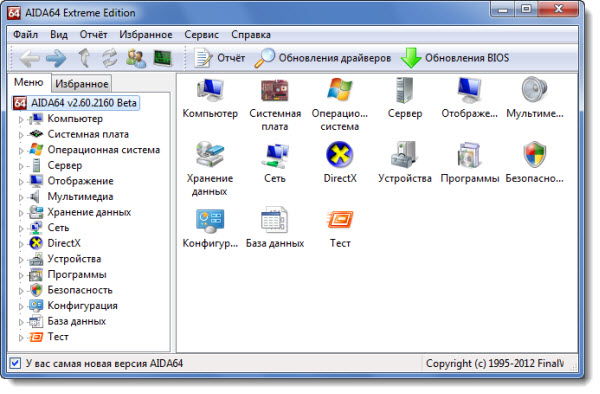The width and height of the screenshot is (600, 394).
Task: Click the users icon in toolbar
Action: point(136,58)
